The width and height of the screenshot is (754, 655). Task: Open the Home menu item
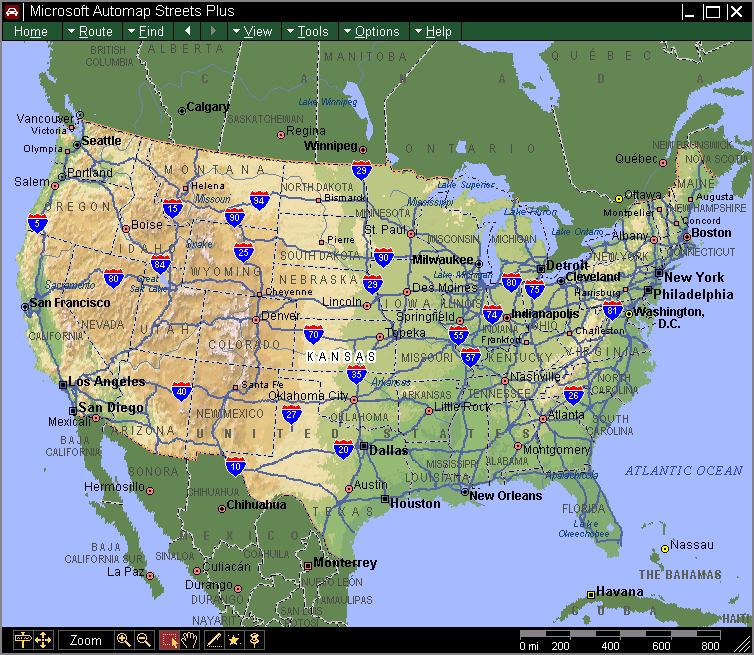tap(31, 32)
